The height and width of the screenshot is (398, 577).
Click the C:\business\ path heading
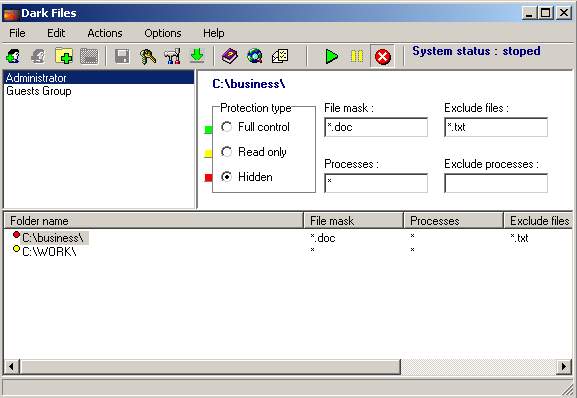click(x=249, y=84)
